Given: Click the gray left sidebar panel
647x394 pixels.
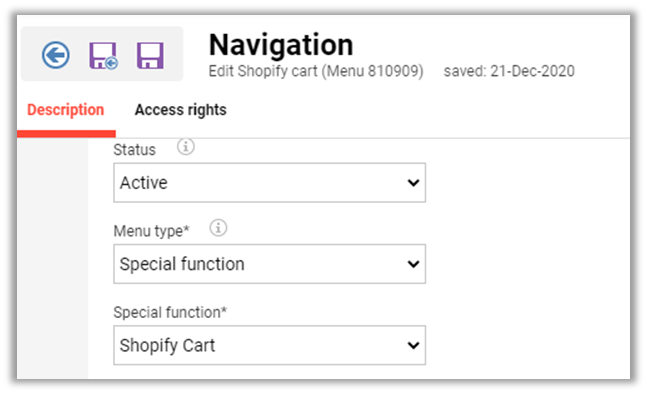Looking at the screenshot, I should pos(52,258).
